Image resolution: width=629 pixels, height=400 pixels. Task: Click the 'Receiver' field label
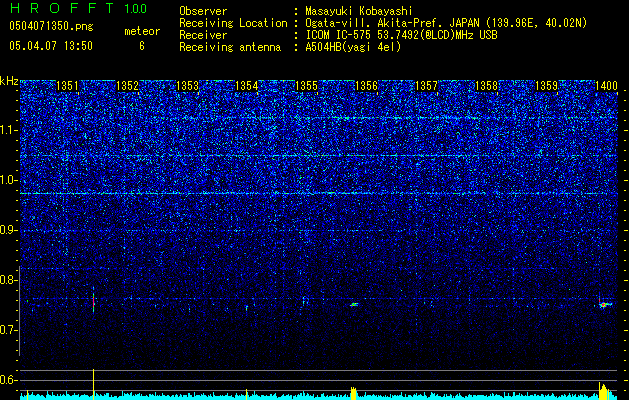[203, 35]
